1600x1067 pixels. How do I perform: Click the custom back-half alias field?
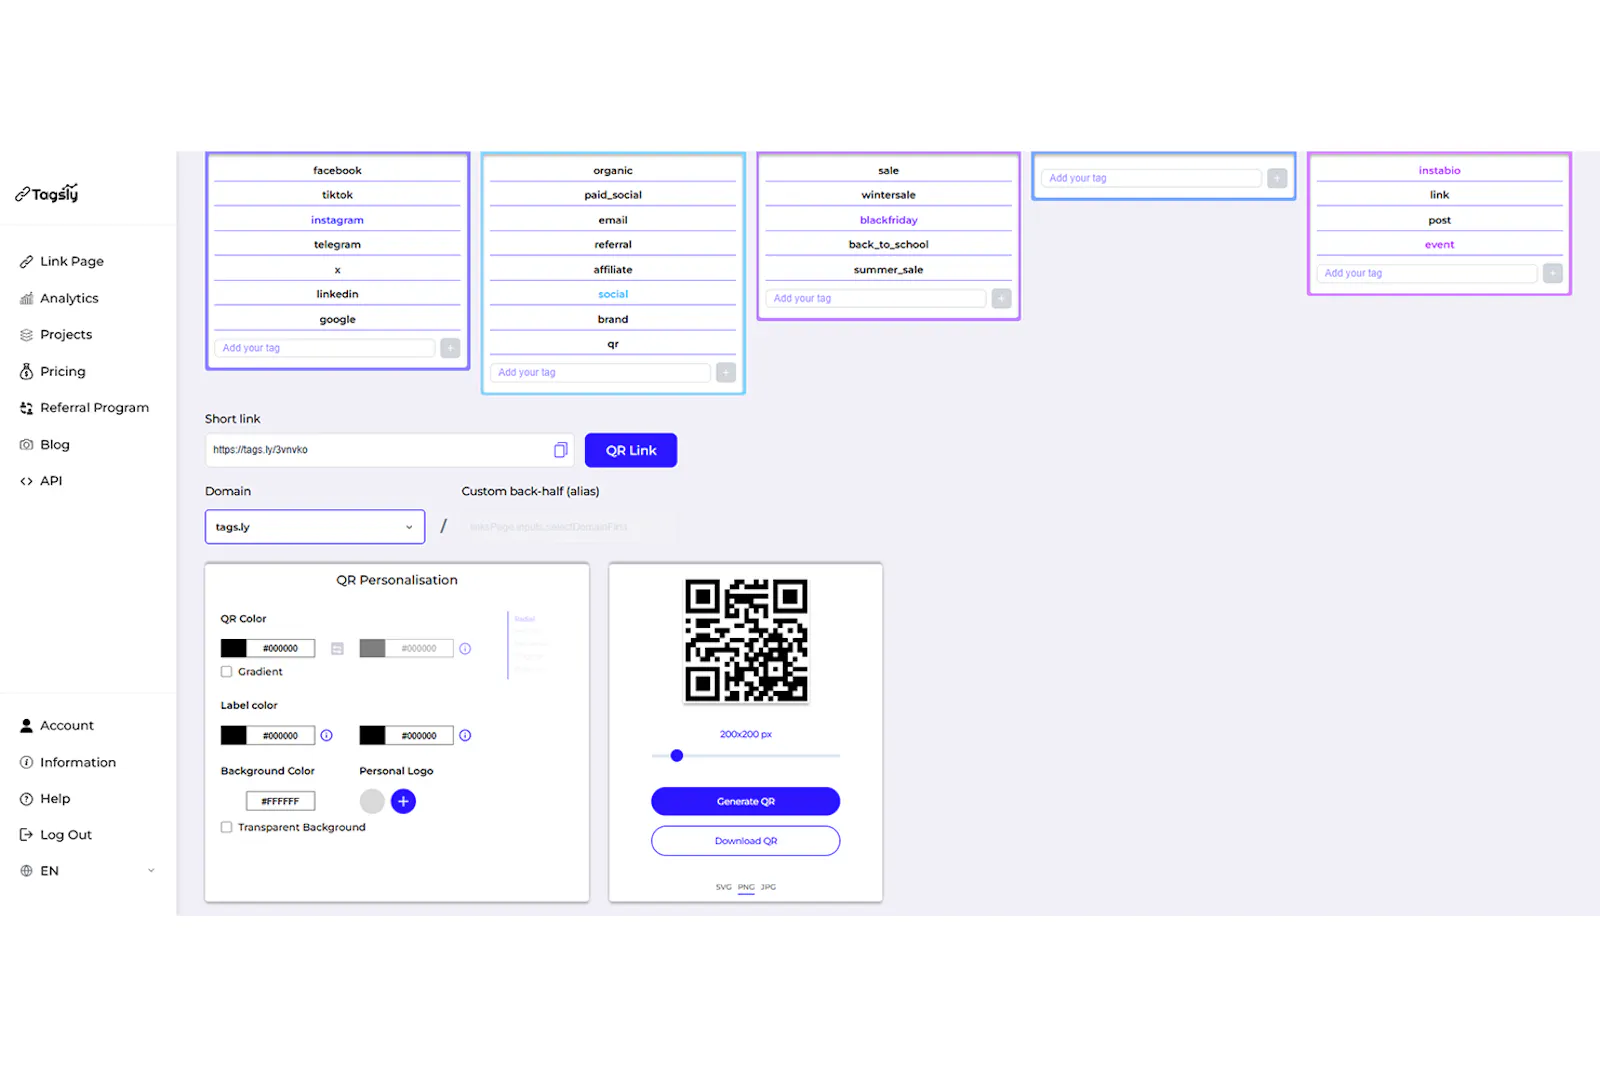click(568, 527)
